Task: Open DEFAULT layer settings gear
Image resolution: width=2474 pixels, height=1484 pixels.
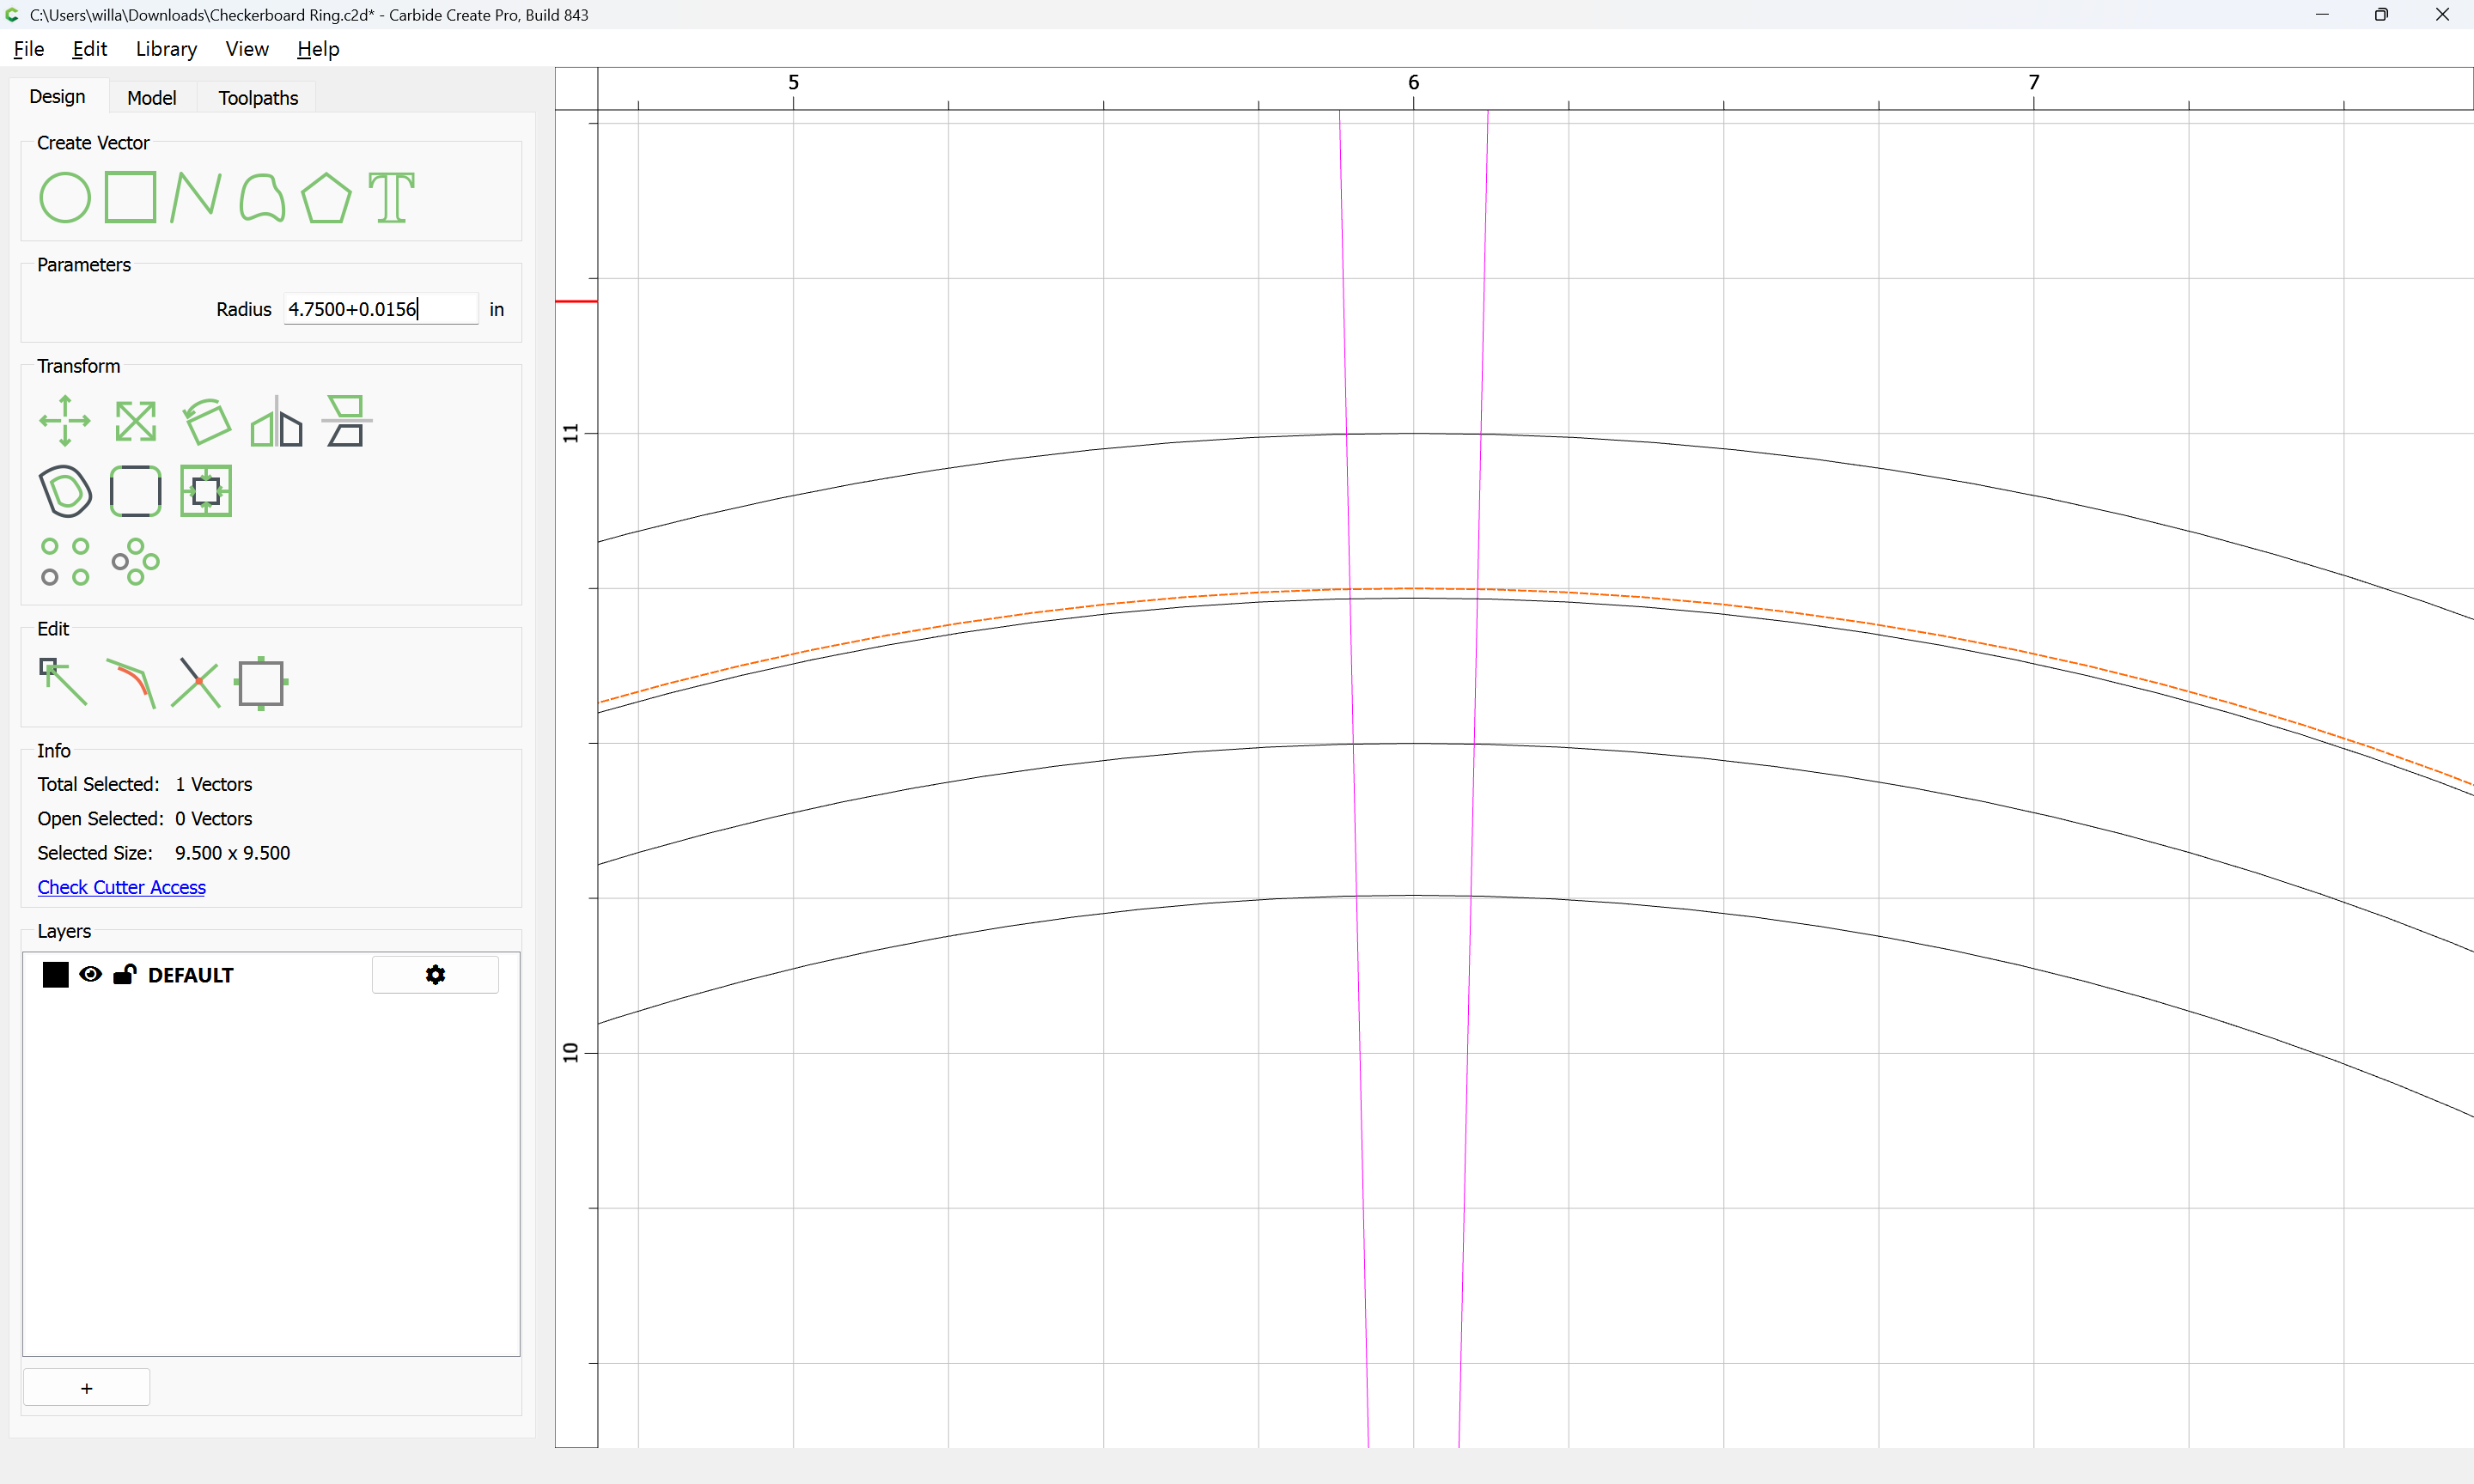Action: pos(435,975)
